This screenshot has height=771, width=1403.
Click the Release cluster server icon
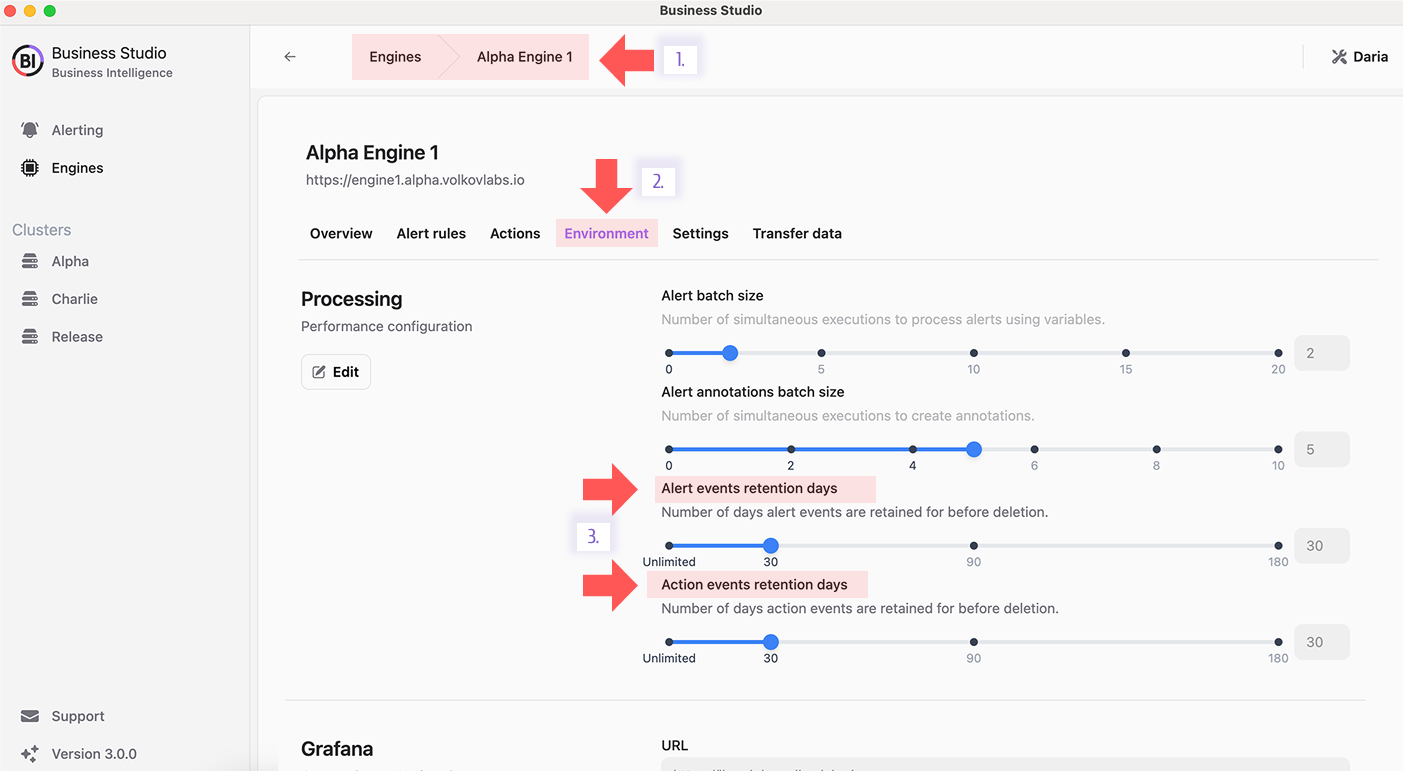(30, 337)
